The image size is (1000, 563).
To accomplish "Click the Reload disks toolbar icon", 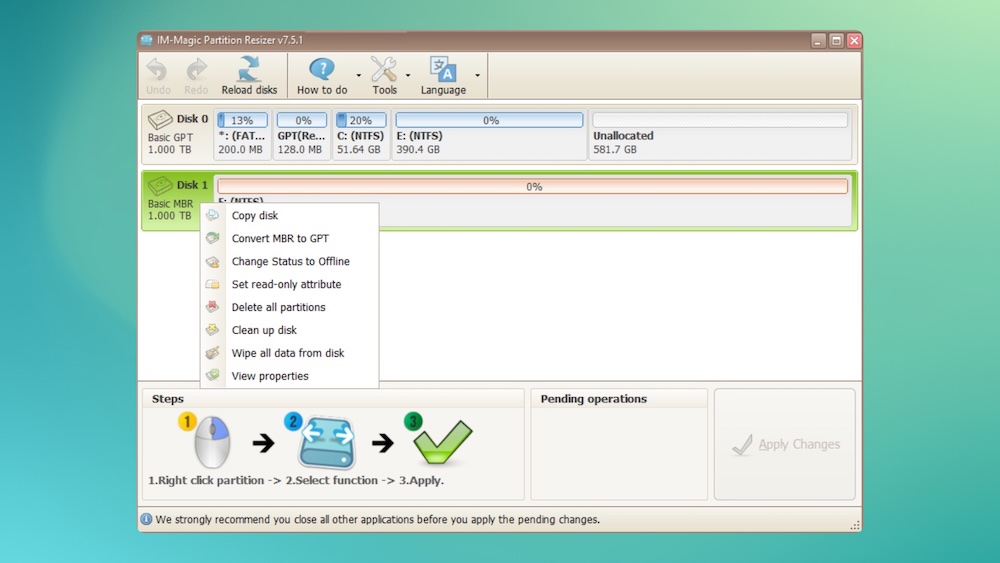I will point(249,69).
